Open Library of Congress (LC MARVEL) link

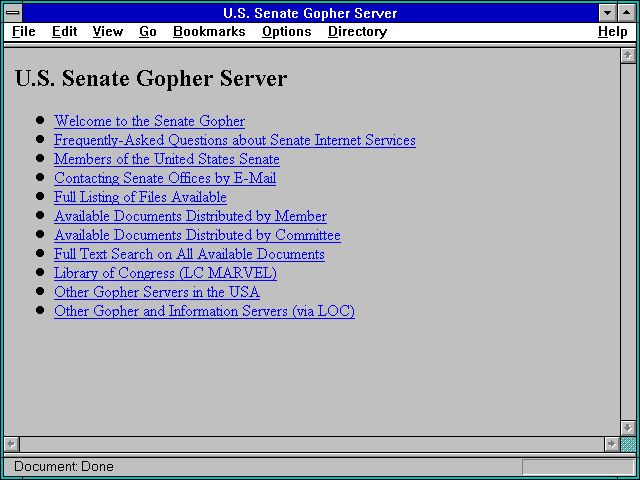(x=165, y=273)
